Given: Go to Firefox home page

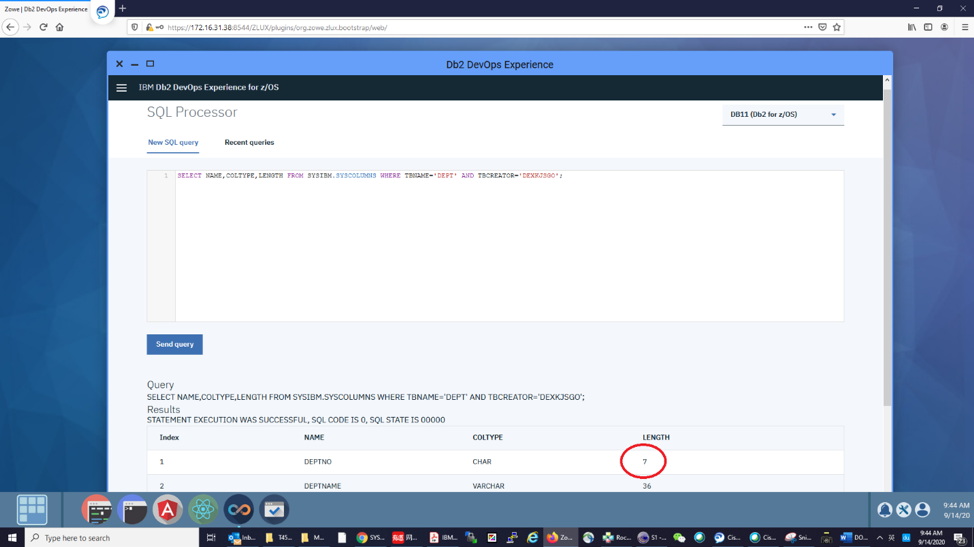Looking at the screenshot, I should click(x=60, y=27).
